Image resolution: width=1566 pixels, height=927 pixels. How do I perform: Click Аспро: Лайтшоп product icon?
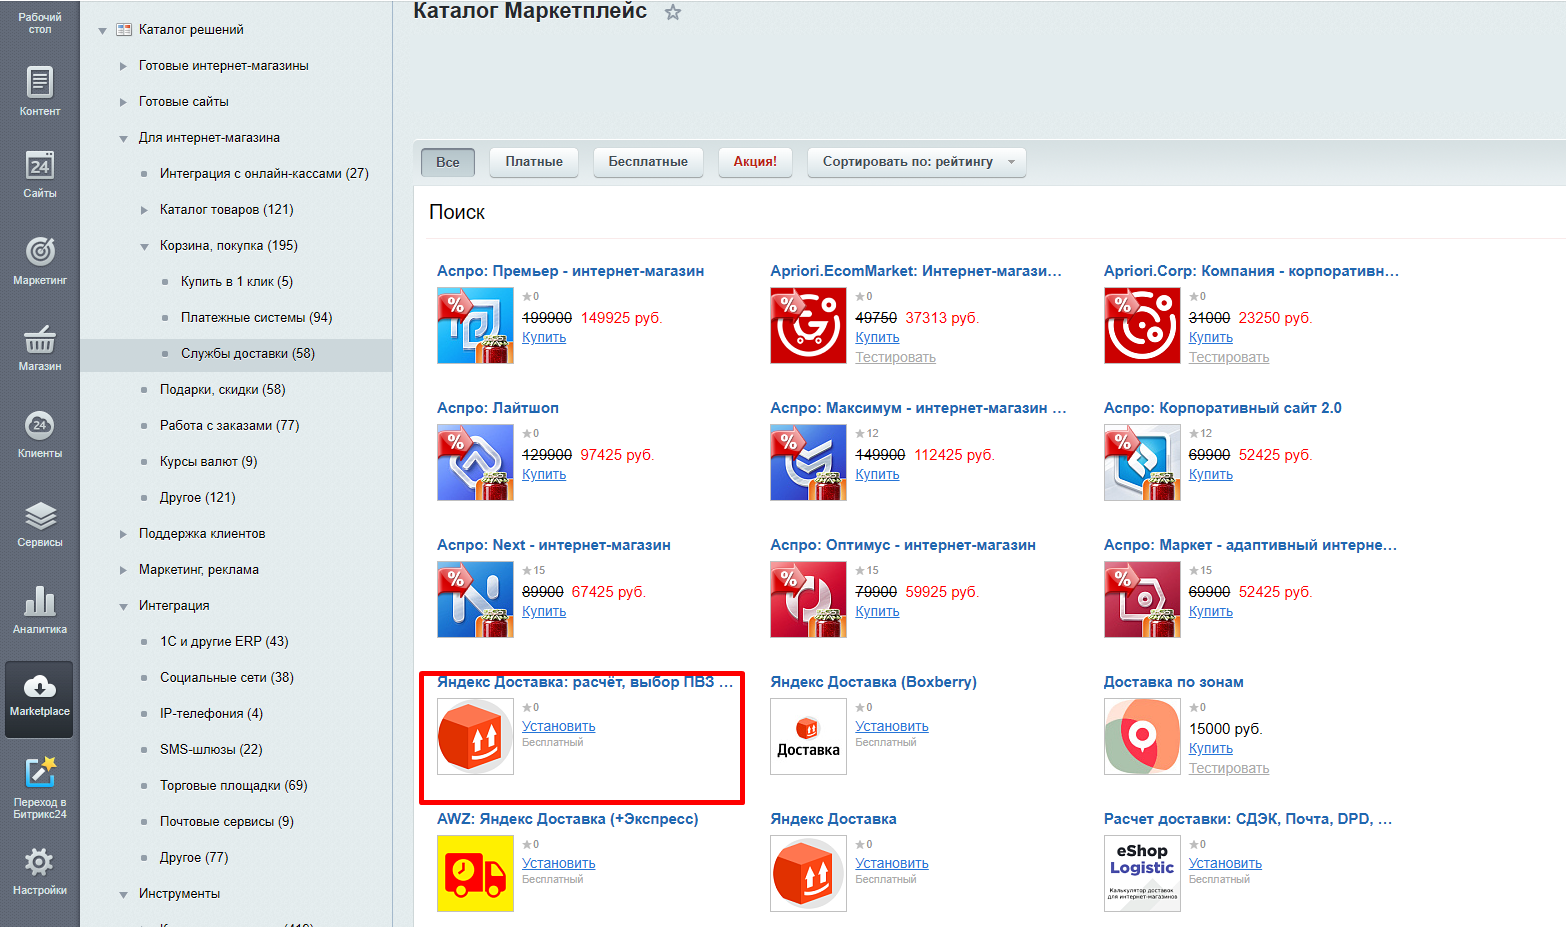coord(475,462)
